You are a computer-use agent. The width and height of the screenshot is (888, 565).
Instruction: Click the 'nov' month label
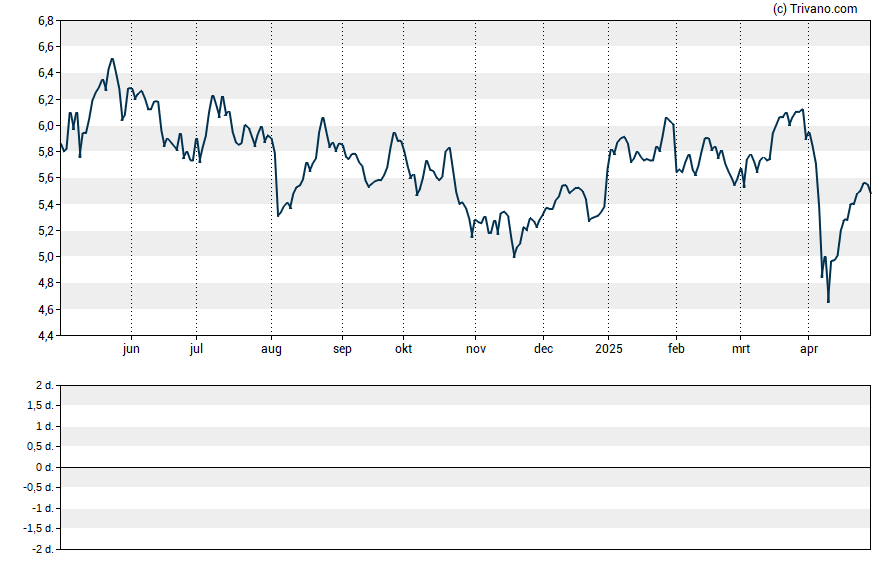pos(476,349)
